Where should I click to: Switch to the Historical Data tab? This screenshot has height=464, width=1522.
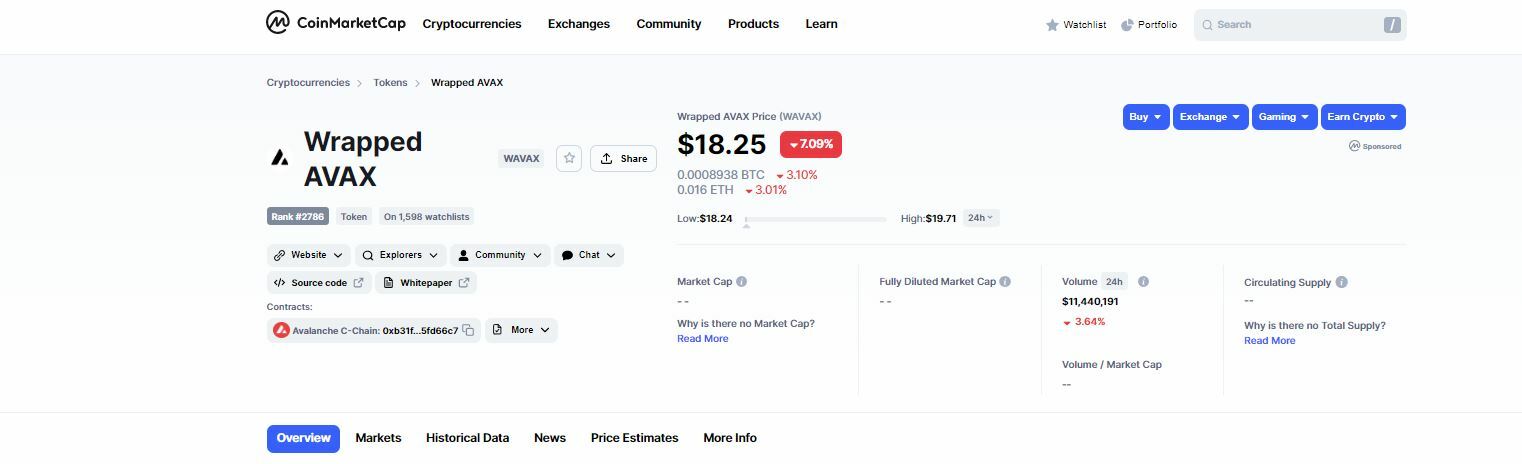467,438
